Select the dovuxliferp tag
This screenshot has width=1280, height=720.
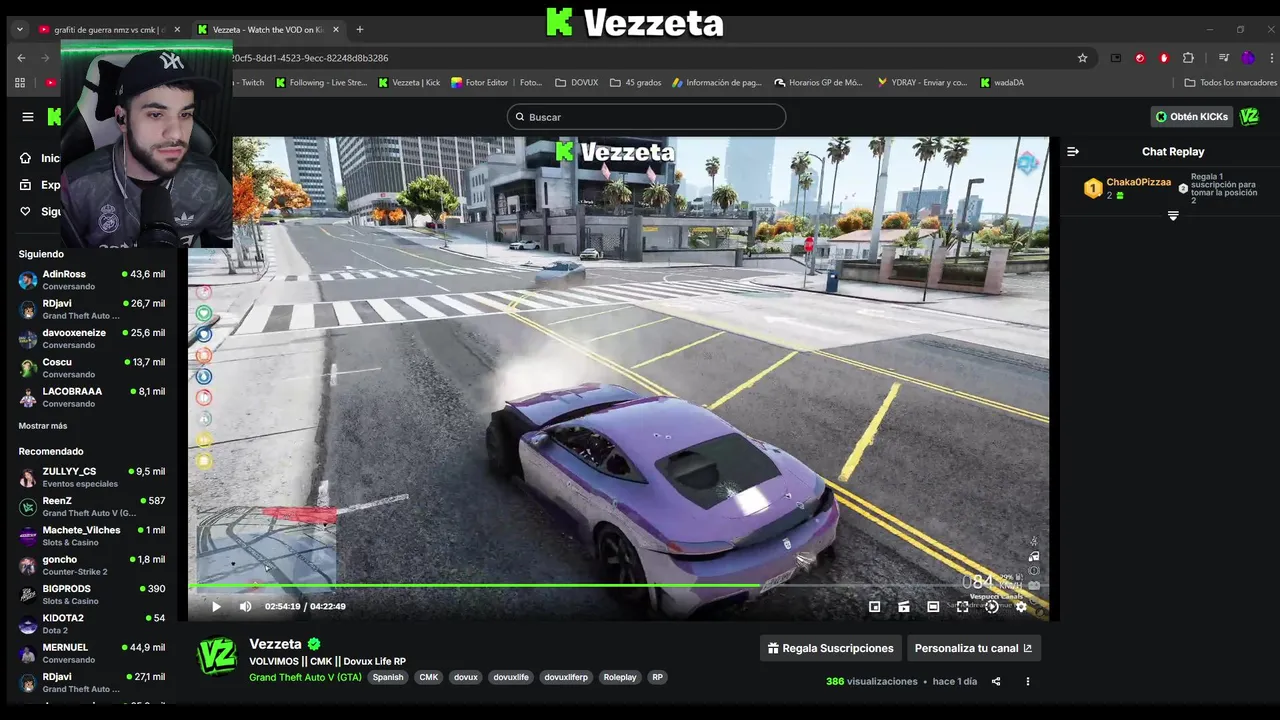[x=566, y=677]
